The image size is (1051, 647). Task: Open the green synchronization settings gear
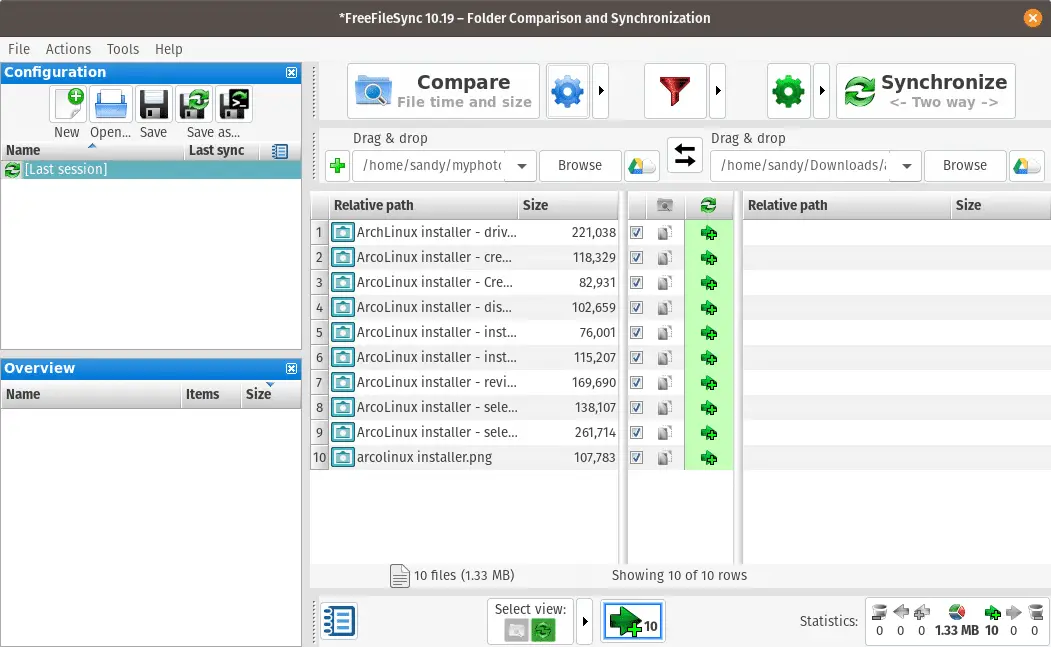(x=788, y=90)
